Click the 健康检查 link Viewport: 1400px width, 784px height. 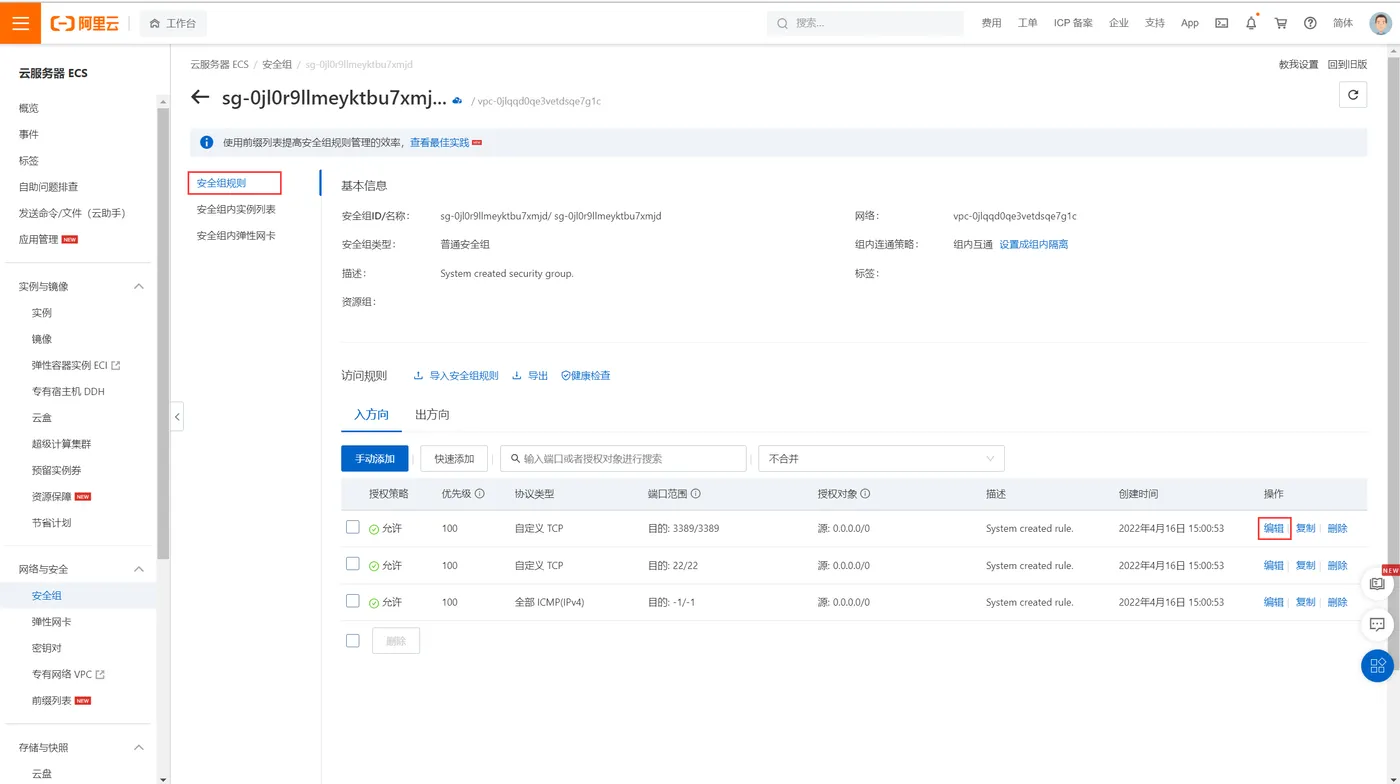[x=586, y=376]
